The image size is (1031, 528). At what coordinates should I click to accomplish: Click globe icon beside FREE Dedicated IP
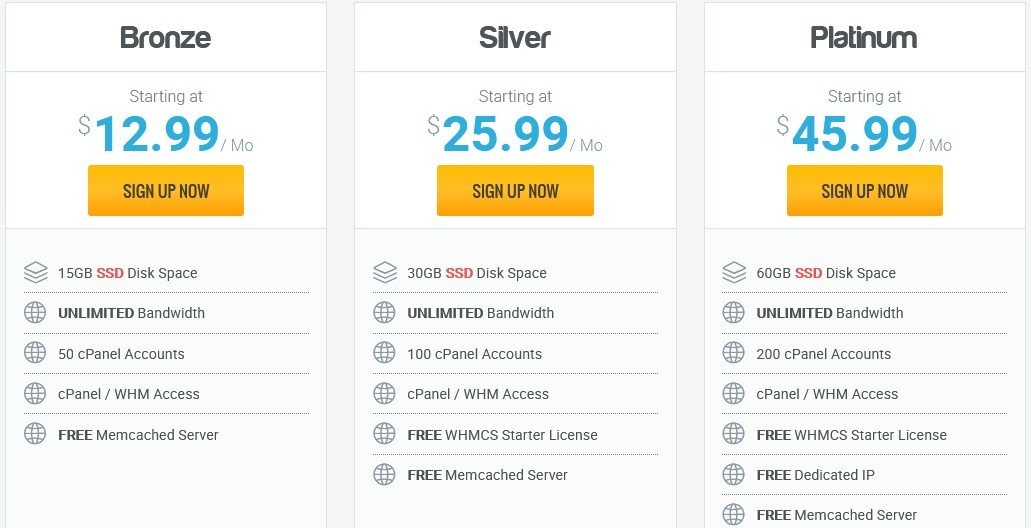tap(734, 474)
